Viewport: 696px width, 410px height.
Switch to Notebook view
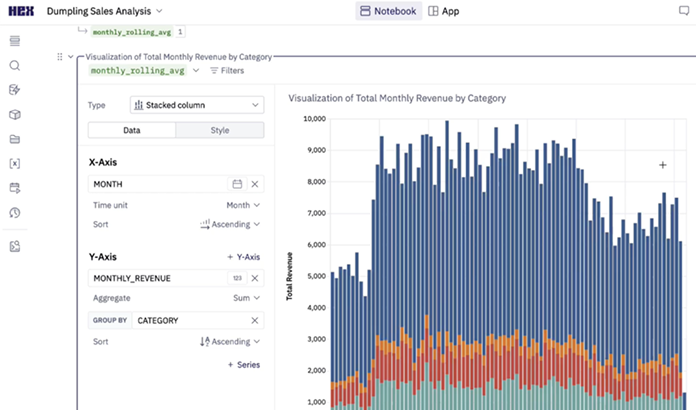coord(388,11)
